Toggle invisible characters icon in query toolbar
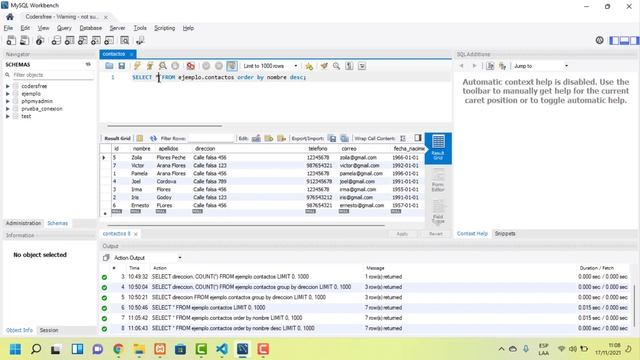Viewport: 640px width, 360px height. 349,66
